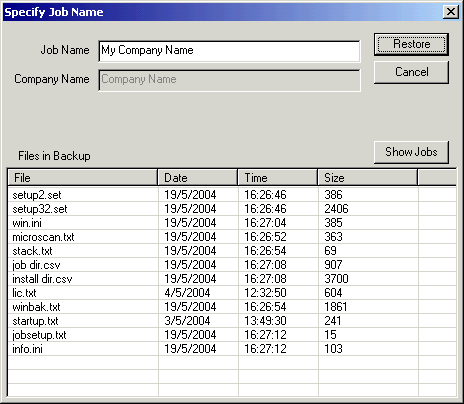Sort by Time column header
The height and width of the screenshot is (404, 464).
pyautogui.click(x=277, y=177)
